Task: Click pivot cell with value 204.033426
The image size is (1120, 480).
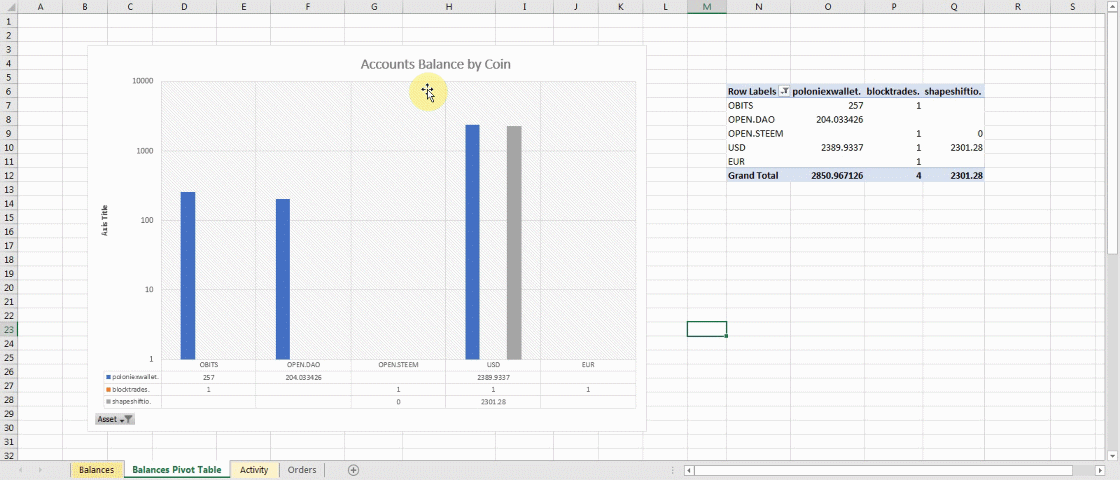Action: click(x=827, y=119)
